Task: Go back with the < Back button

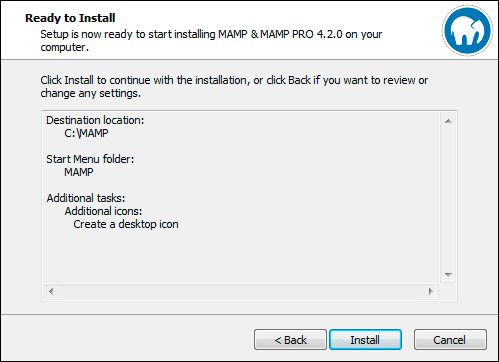Action: (290, 340)
